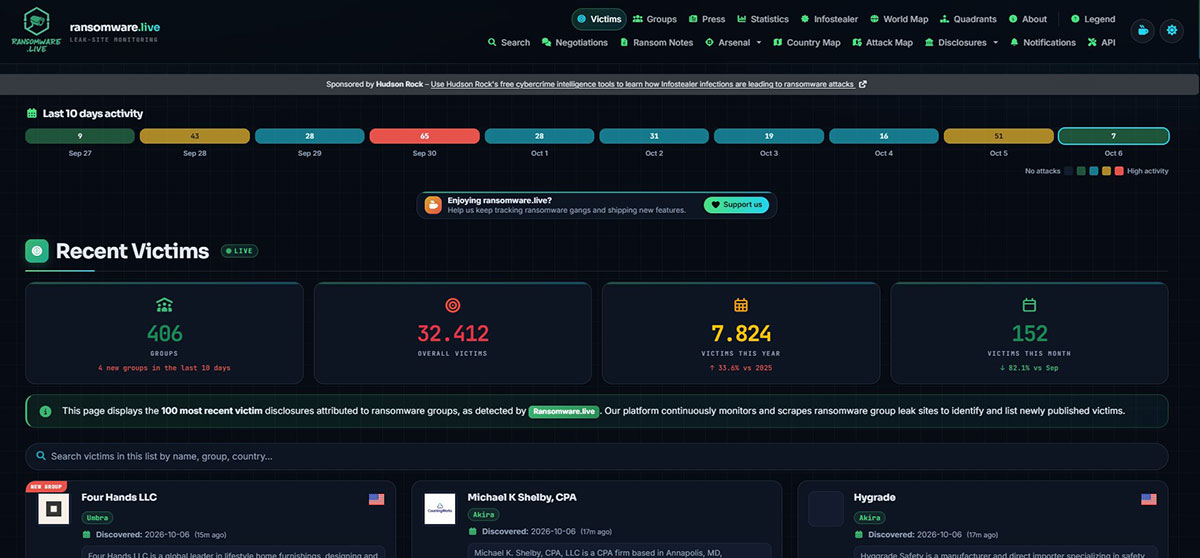Click the Akira tag under Michael K Shelby
The width and height of the screenshot is (1200, 558).
pyautogui.click(x=484, y=515)
